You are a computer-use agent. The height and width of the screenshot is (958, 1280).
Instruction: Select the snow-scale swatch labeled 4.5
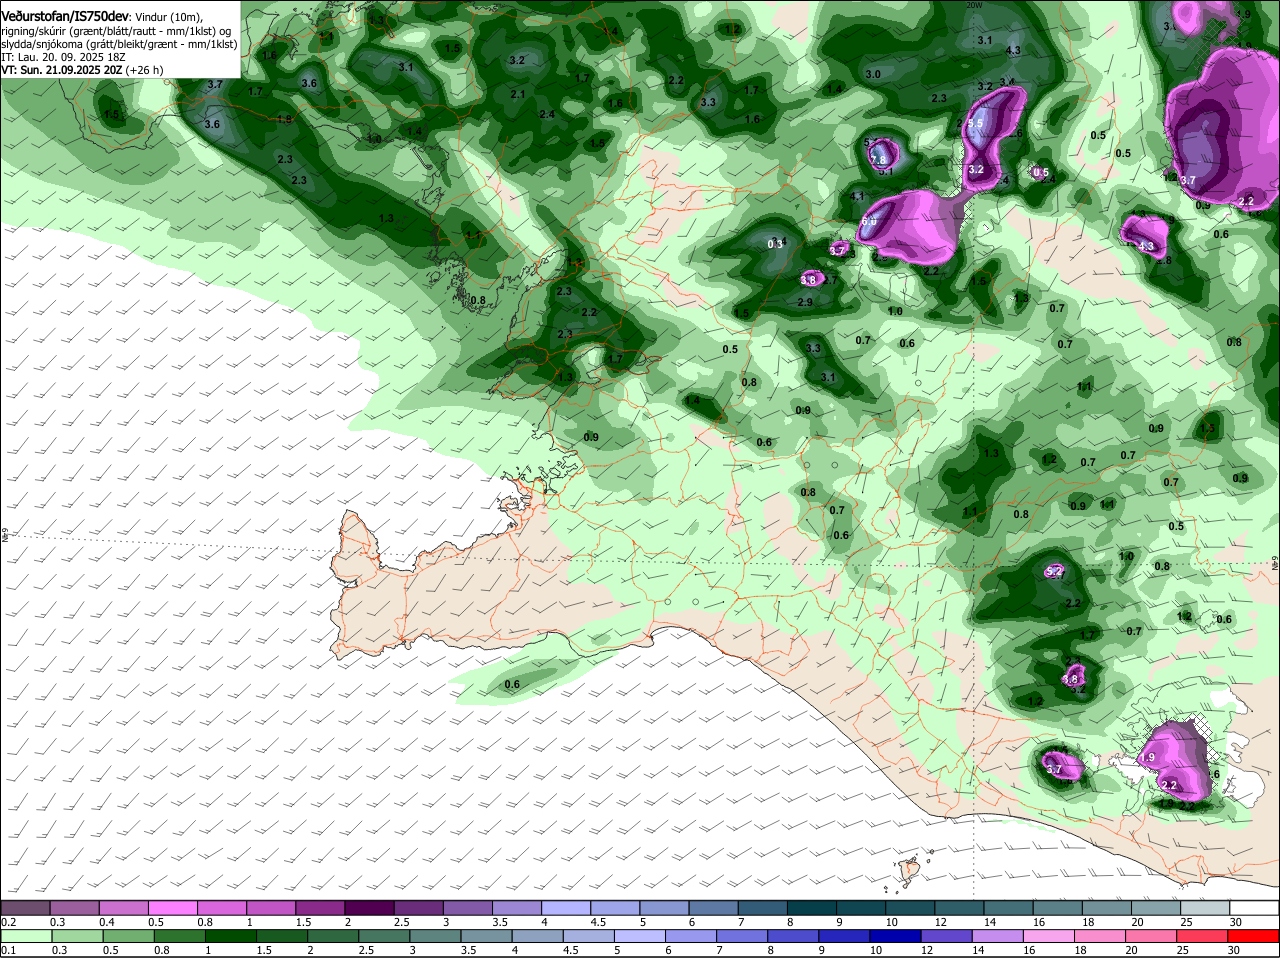(x=613, y=906)
